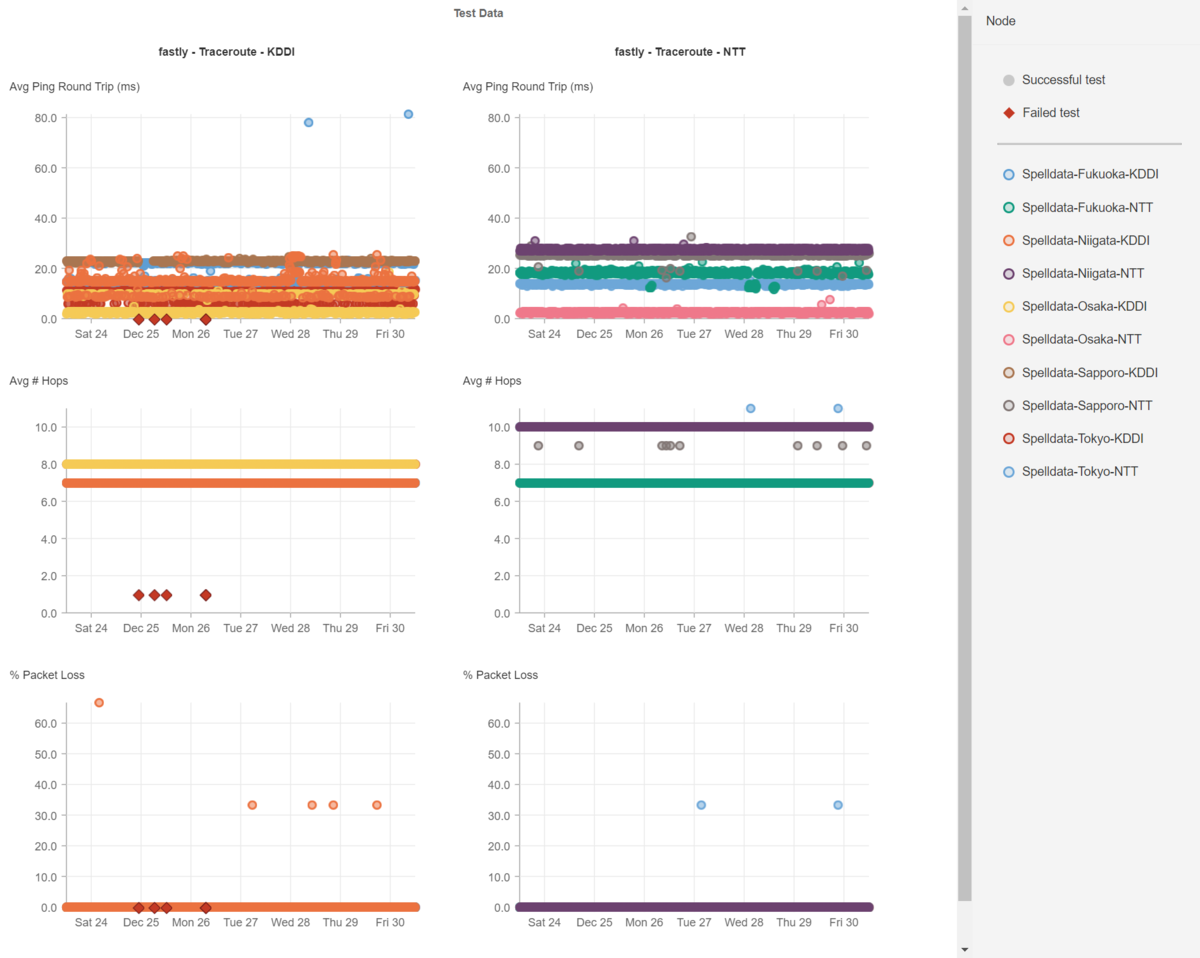
Task: Click the vertical scrollbar thumb
Action: (x=964, y=457)
